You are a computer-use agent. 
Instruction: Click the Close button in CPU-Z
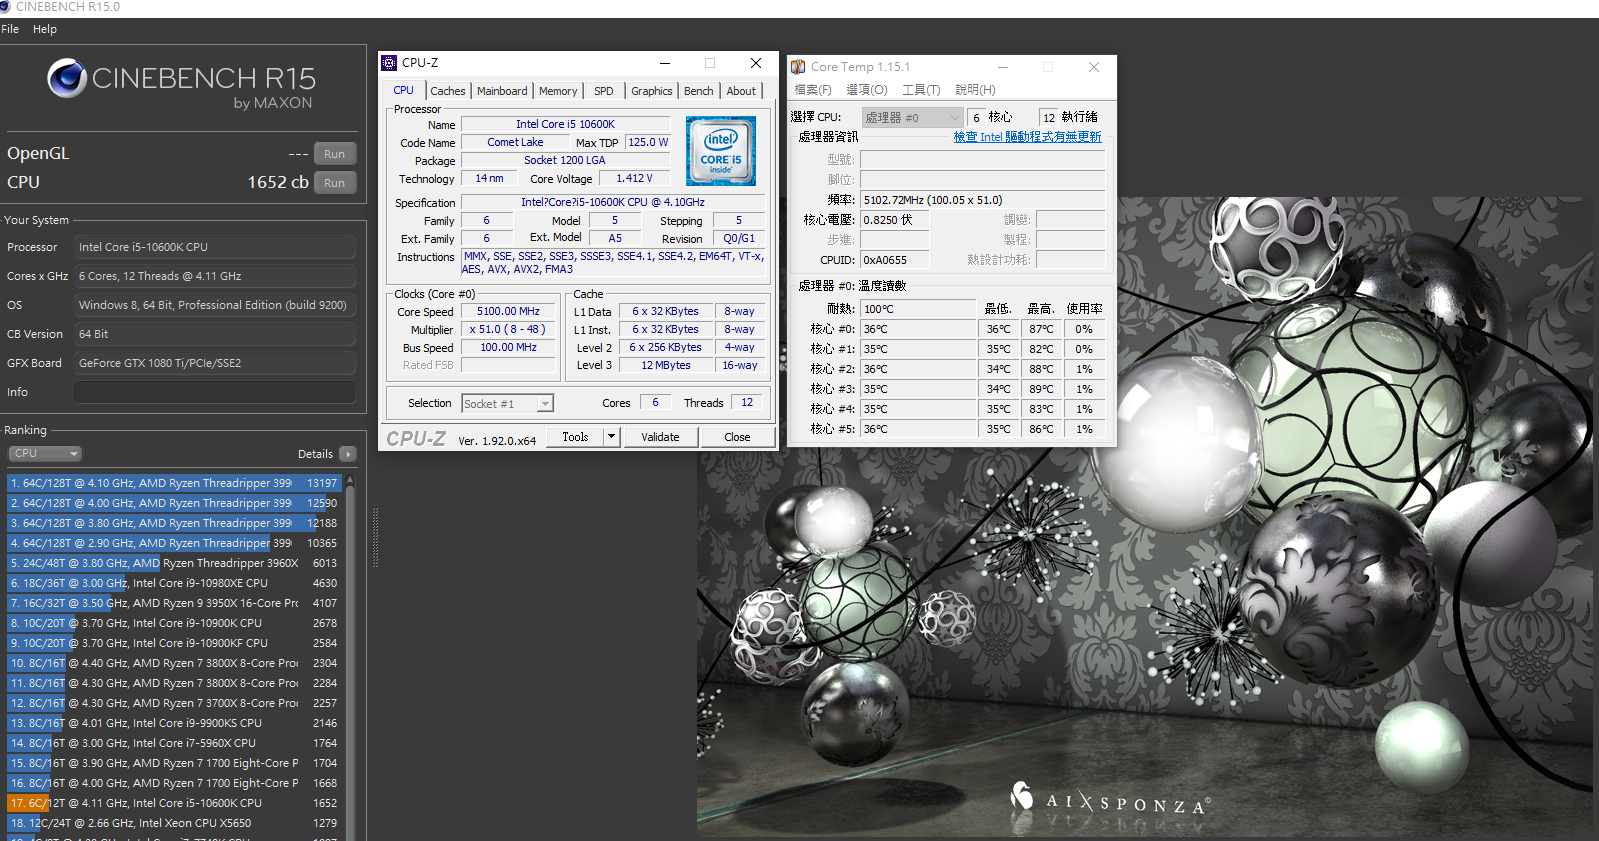tap(738, 437)
